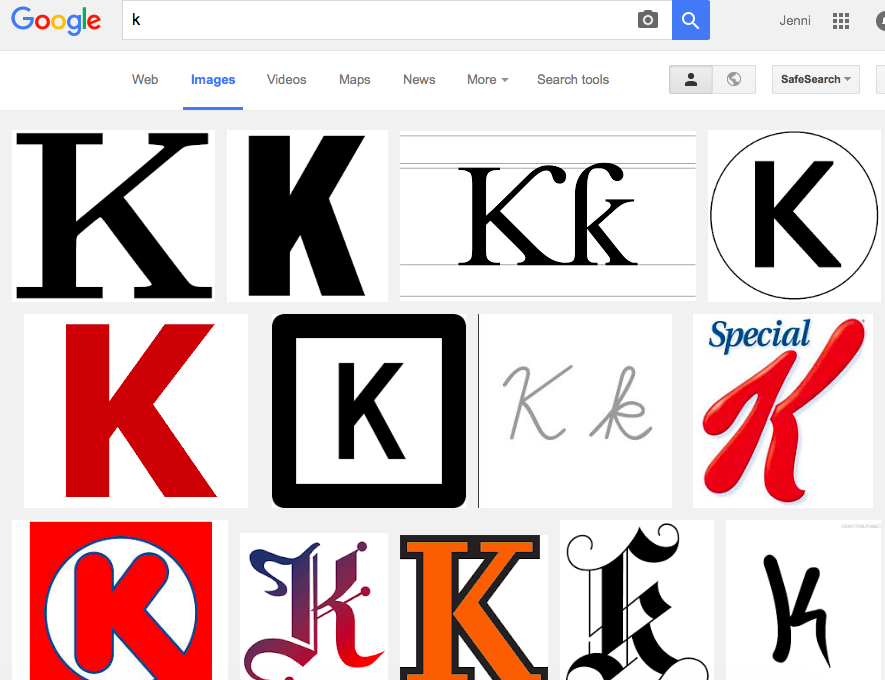
Task: Open Search tools
Action: (573, 80)
